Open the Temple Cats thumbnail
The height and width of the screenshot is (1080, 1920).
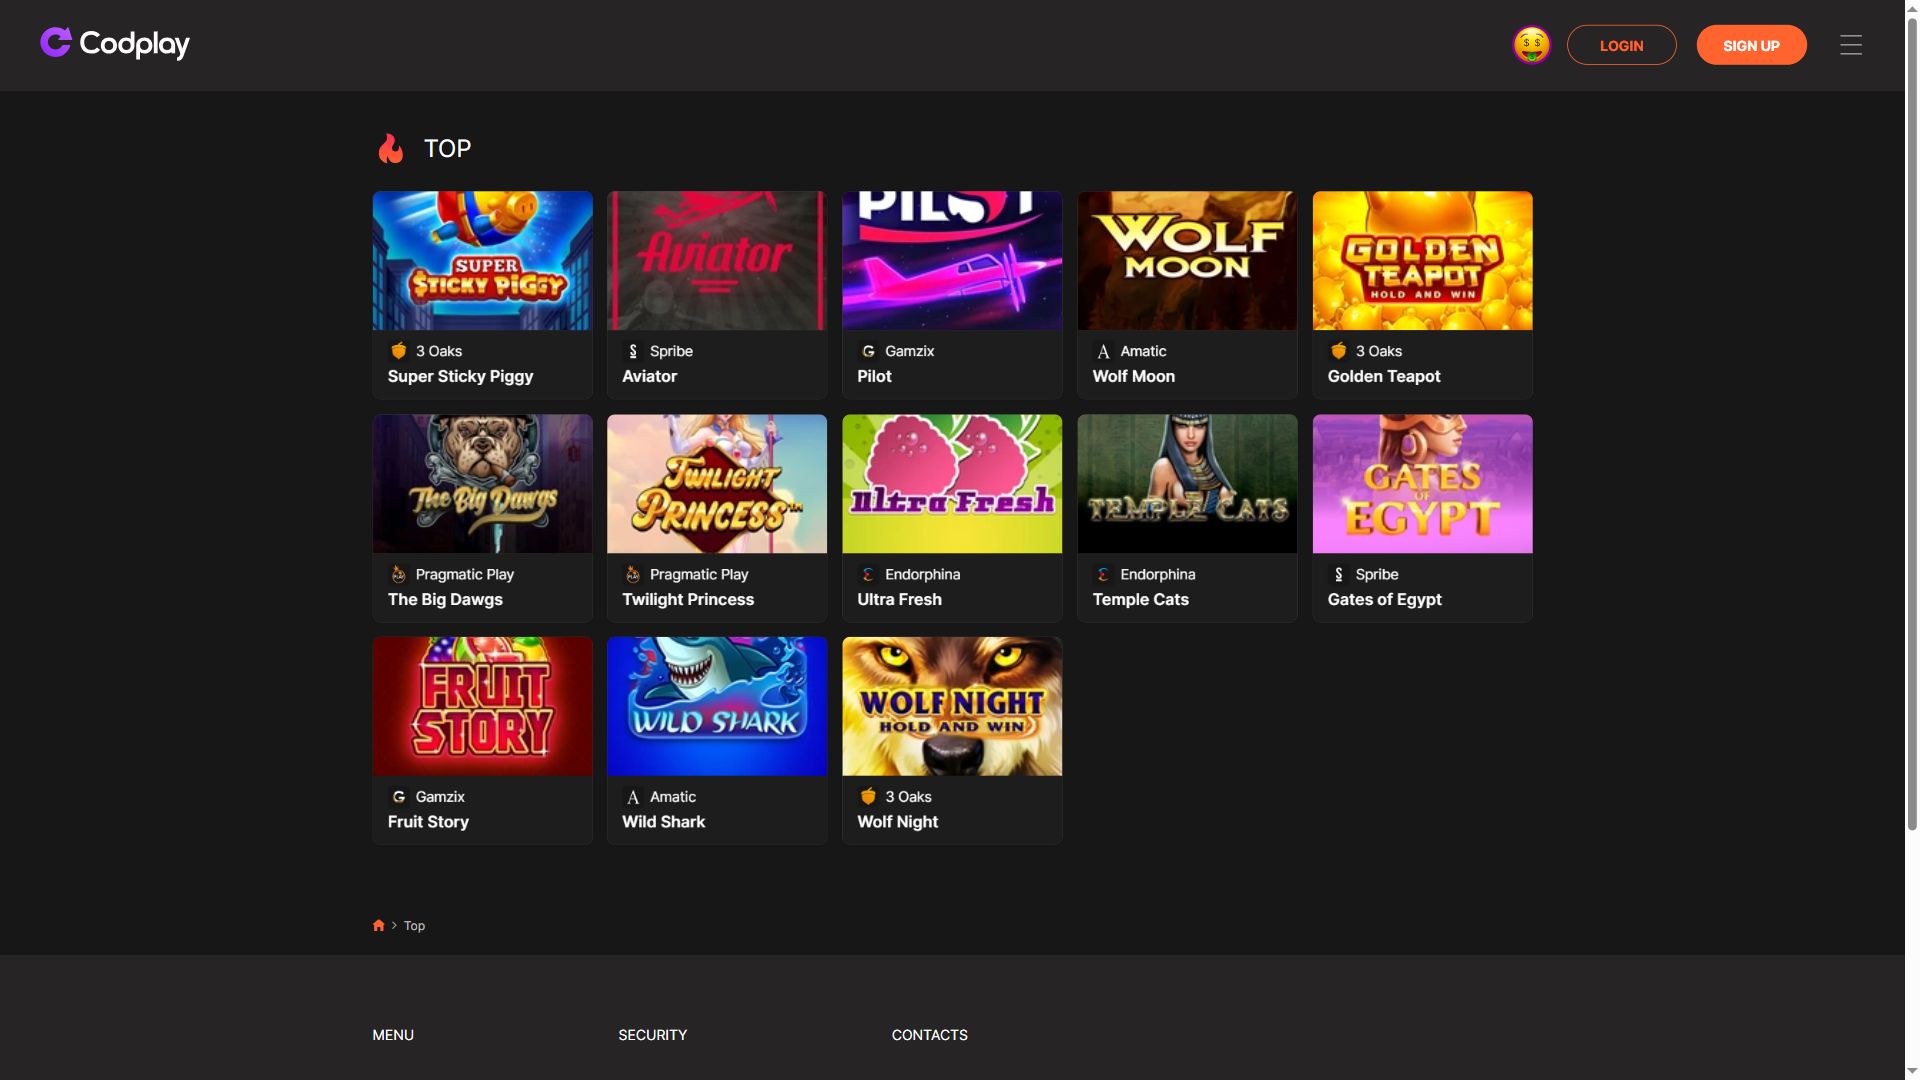pos(1187,484)
